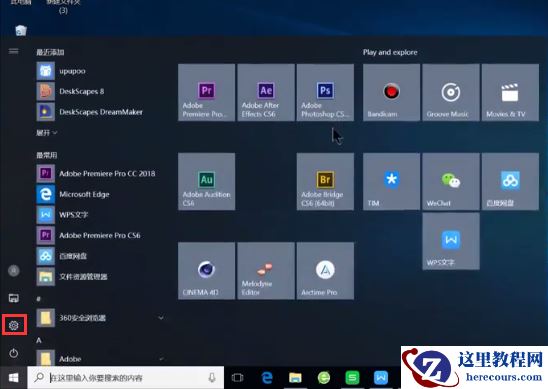The image size is (548, 389).
Task: Launch Microsoft Edge from most used list
Action: (x=100, y=194)
